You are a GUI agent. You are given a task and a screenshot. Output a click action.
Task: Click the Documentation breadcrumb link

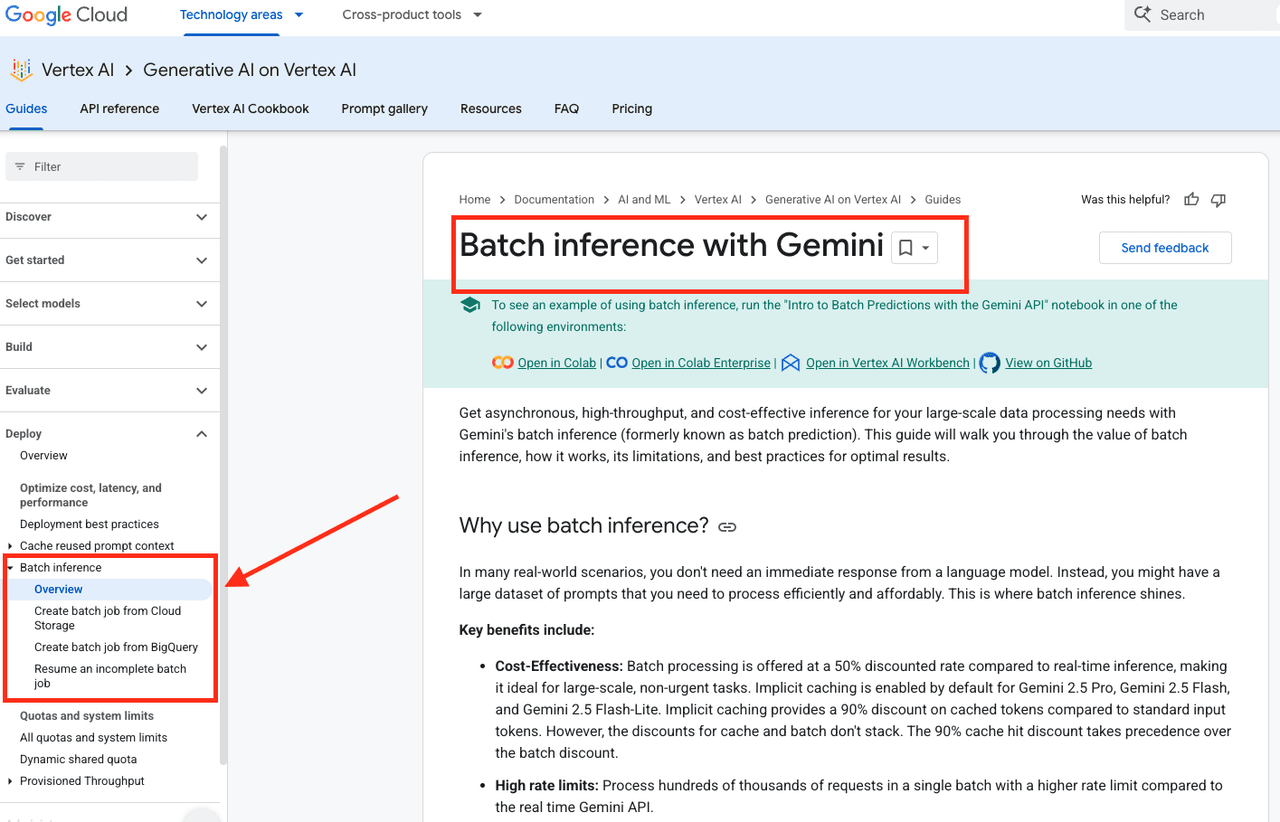[554, 200]
